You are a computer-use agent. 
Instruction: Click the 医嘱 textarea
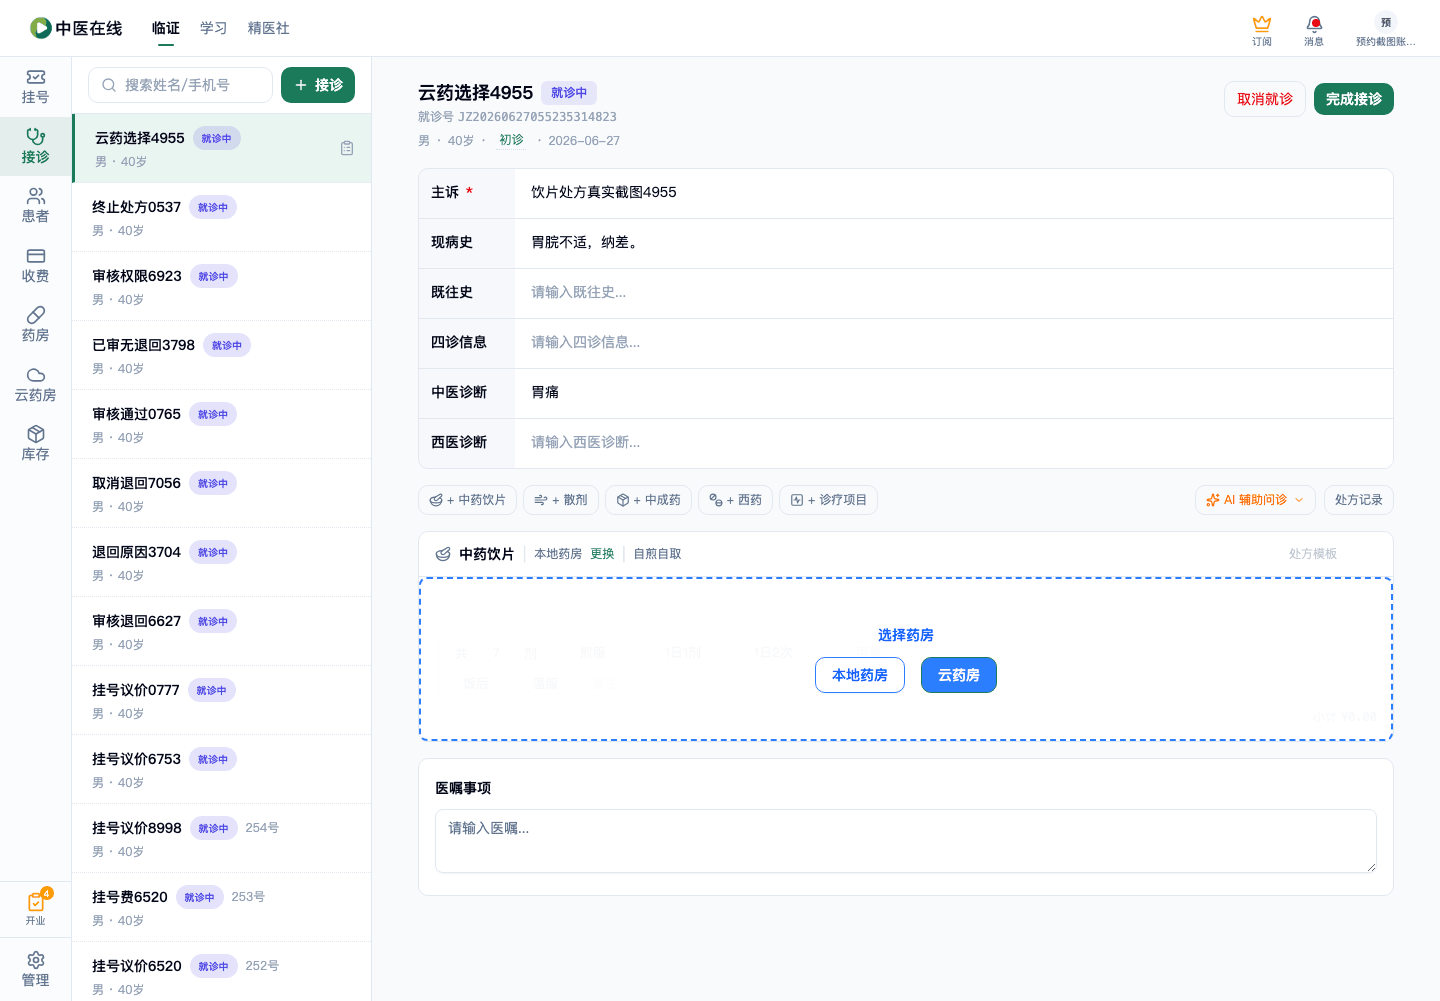[906, 841]
